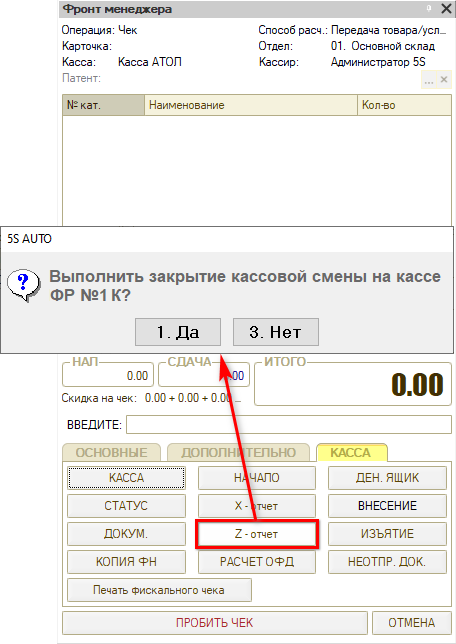Click the НАЧАЛО button
The image size is (456, 644).
(257, 478)
